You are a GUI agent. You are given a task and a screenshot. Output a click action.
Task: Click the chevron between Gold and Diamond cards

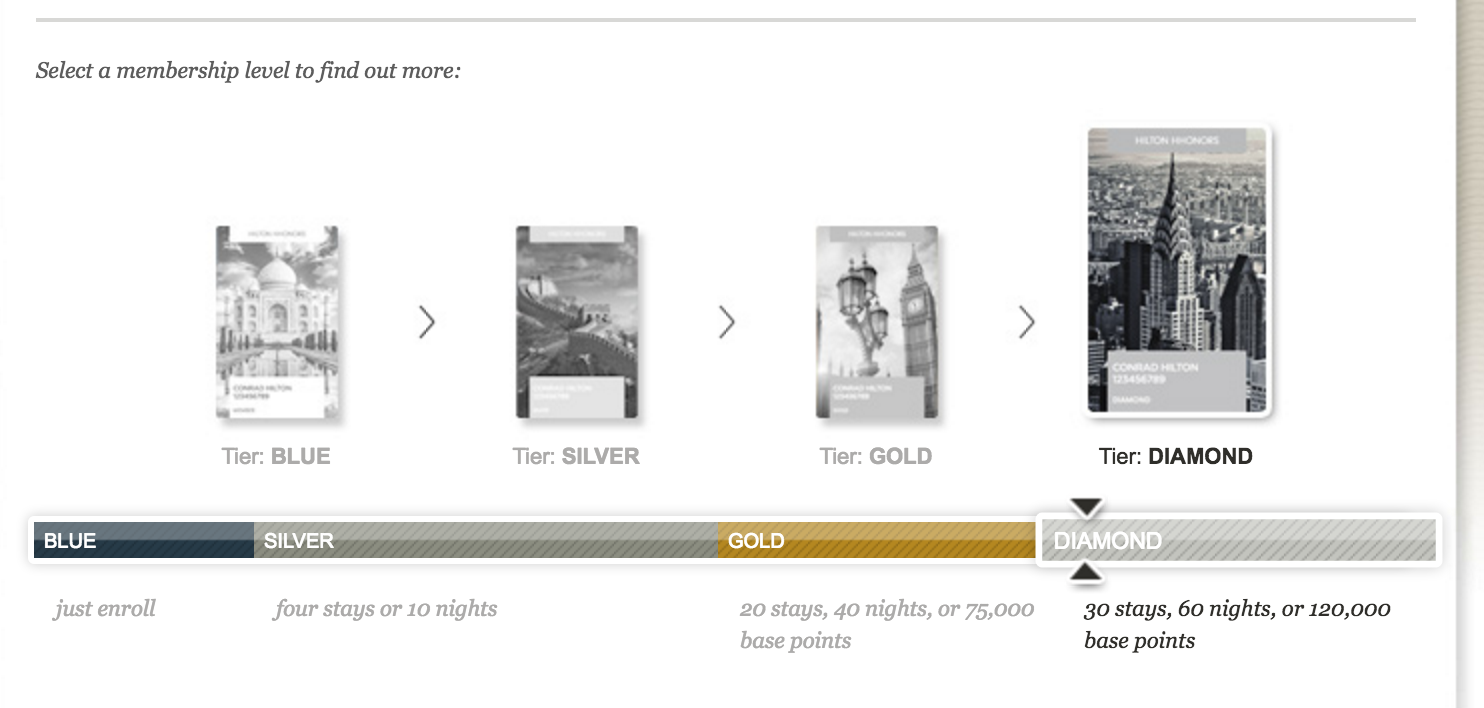[x=1027, y=322]
